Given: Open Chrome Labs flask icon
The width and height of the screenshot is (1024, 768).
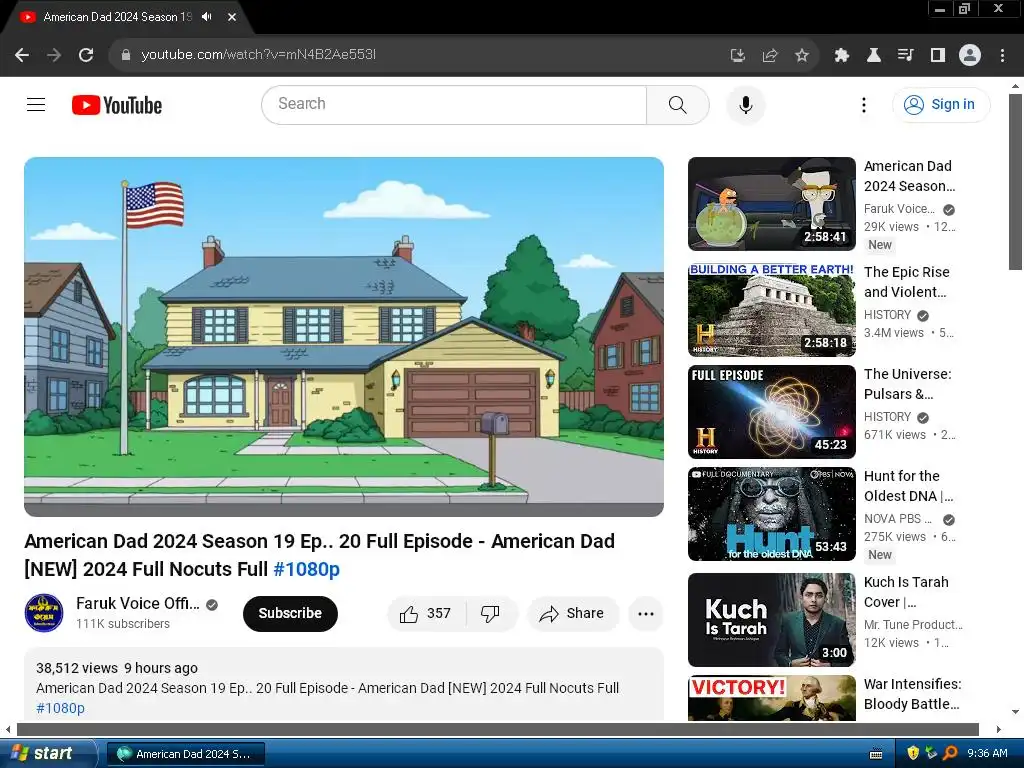Looking at the screenshot, I should (x=874, y=55).
